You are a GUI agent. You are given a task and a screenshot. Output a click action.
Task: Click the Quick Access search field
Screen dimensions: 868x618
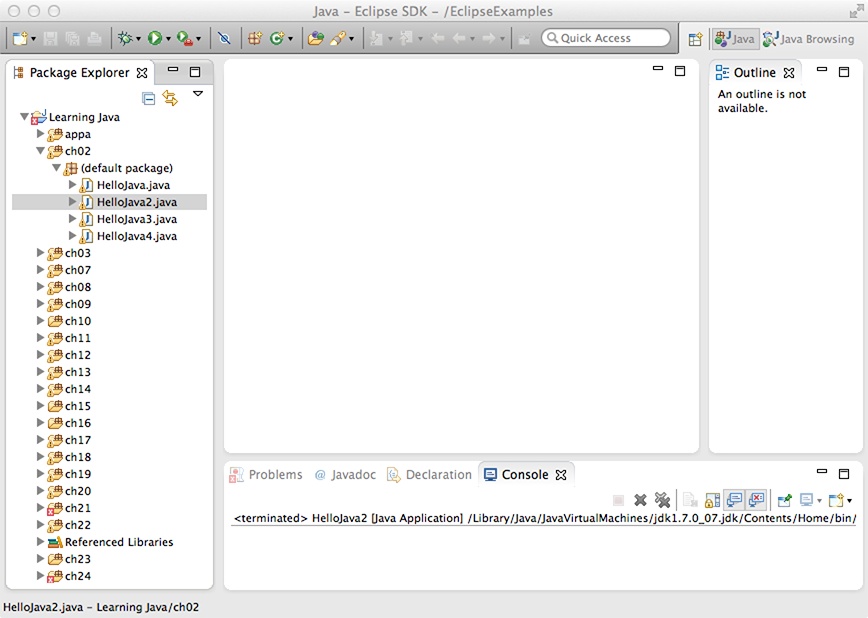[606, 38]
